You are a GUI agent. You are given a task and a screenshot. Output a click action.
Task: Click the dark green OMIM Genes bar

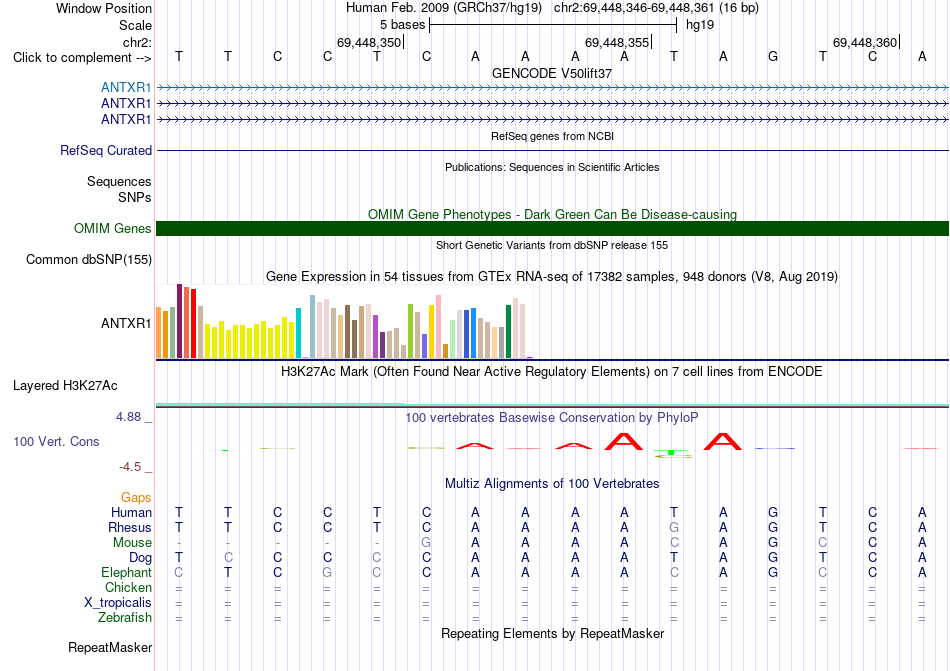coord(553,228)
